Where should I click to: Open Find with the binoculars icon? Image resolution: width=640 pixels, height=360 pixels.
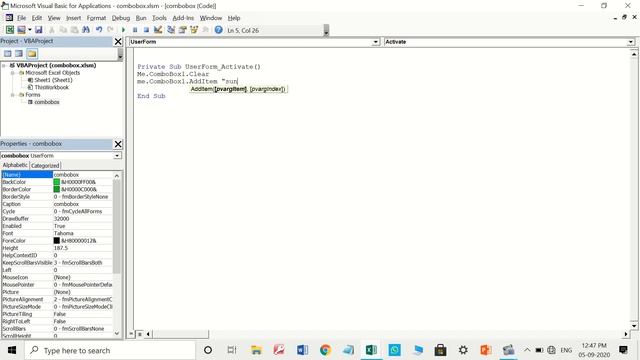(x=86, y=30)
